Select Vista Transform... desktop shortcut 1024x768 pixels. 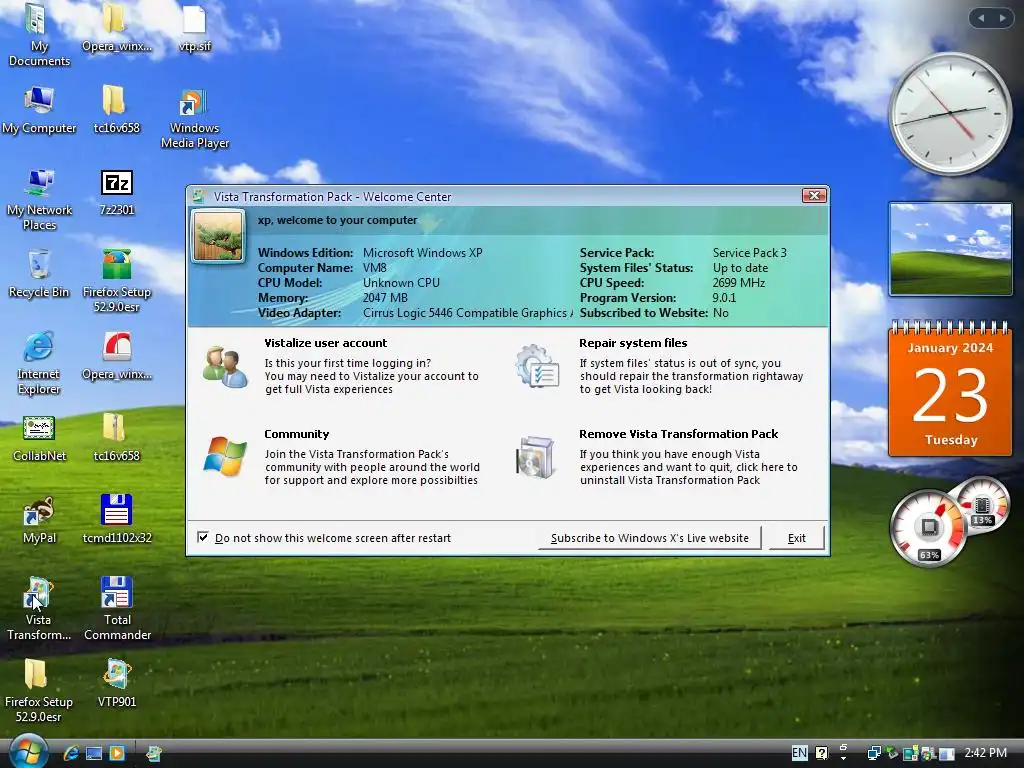click(39, 609)
